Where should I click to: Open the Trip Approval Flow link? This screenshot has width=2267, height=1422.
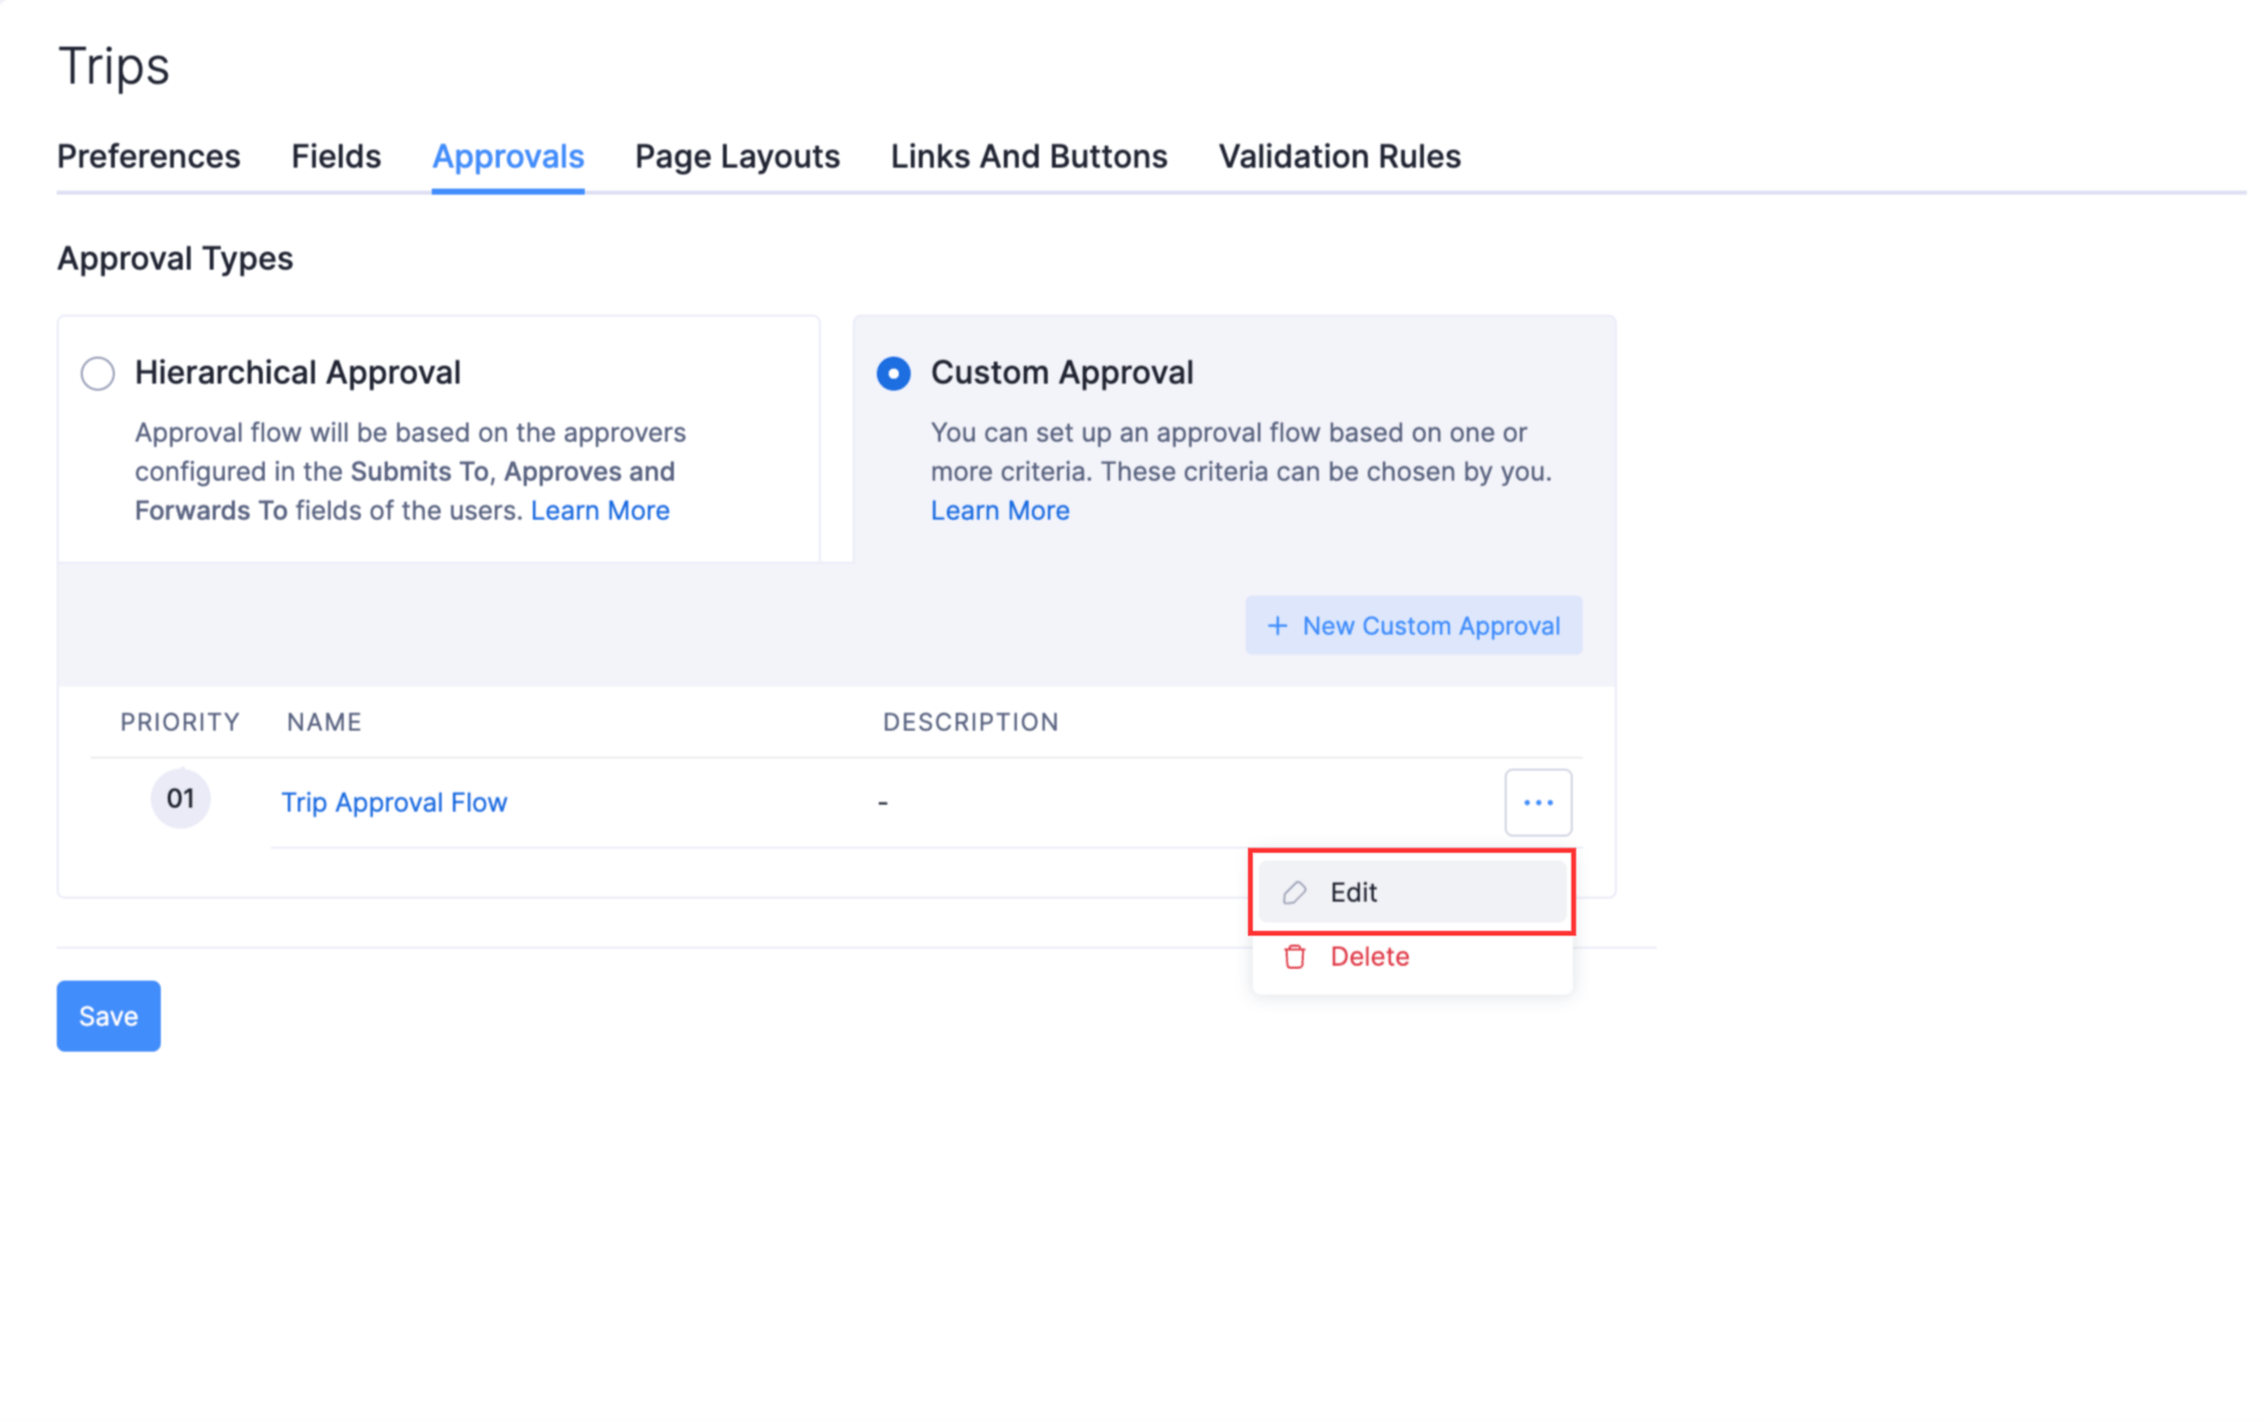point(394,802)
